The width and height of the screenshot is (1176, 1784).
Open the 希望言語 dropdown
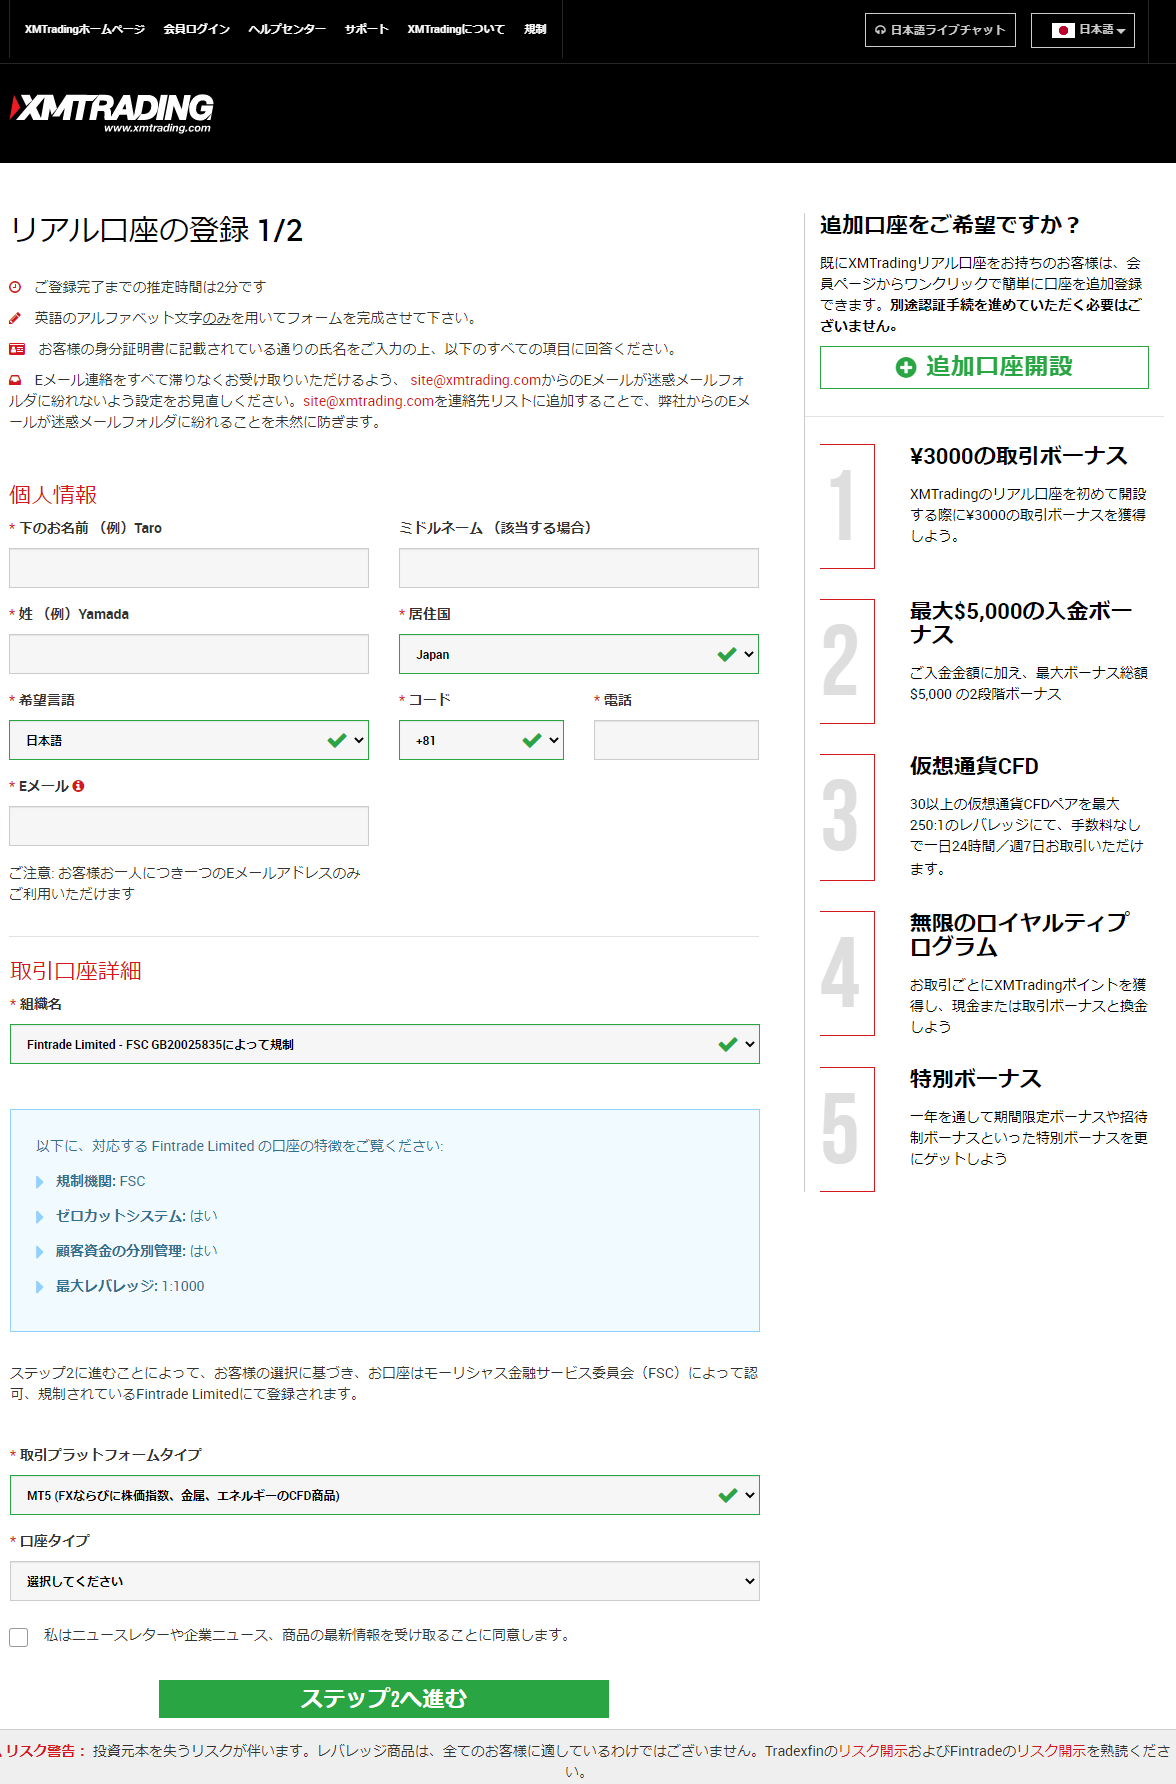(189, 740)
